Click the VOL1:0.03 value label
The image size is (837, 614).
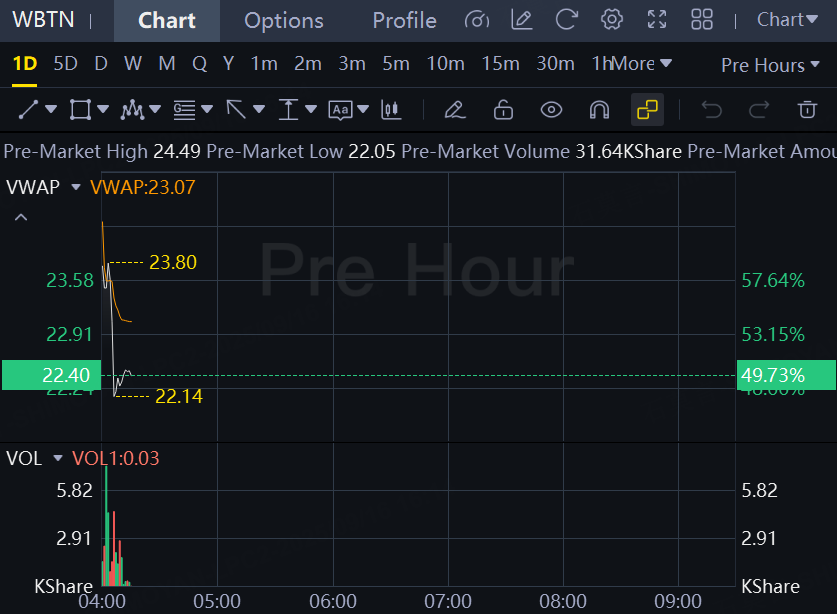pyautogui.click(x=116, y=458)
